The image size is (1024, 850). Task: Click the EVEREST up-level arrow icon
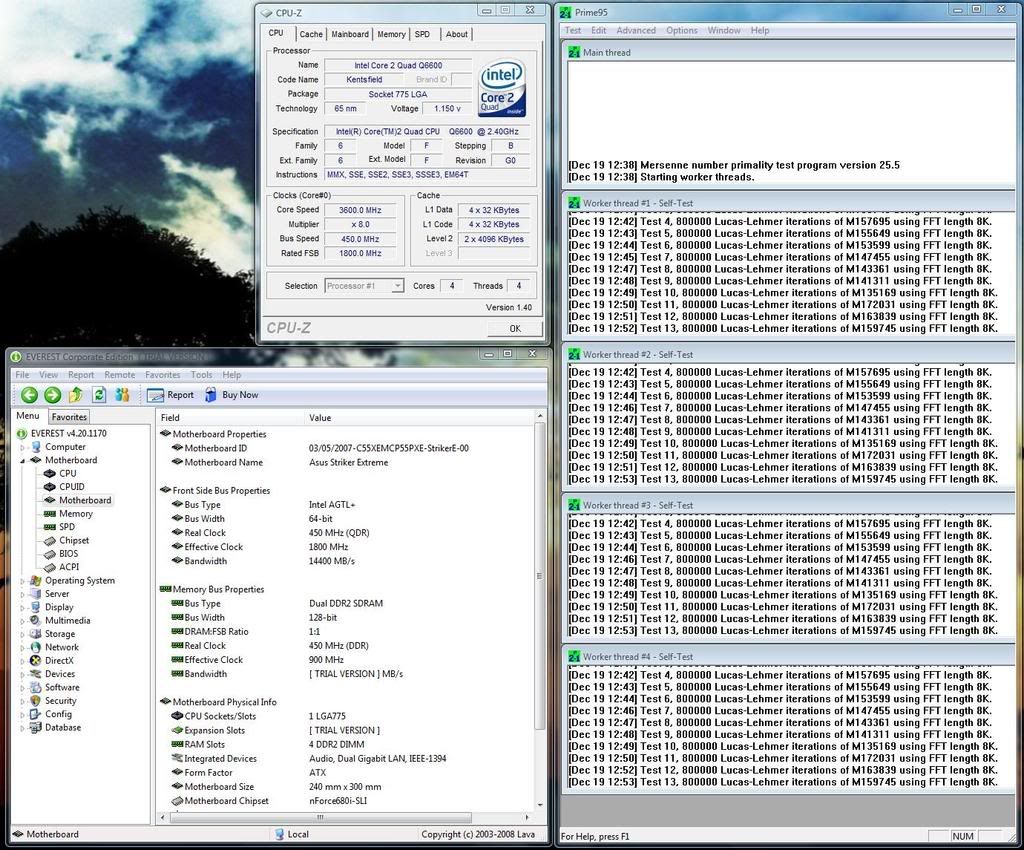coord(76,394)
